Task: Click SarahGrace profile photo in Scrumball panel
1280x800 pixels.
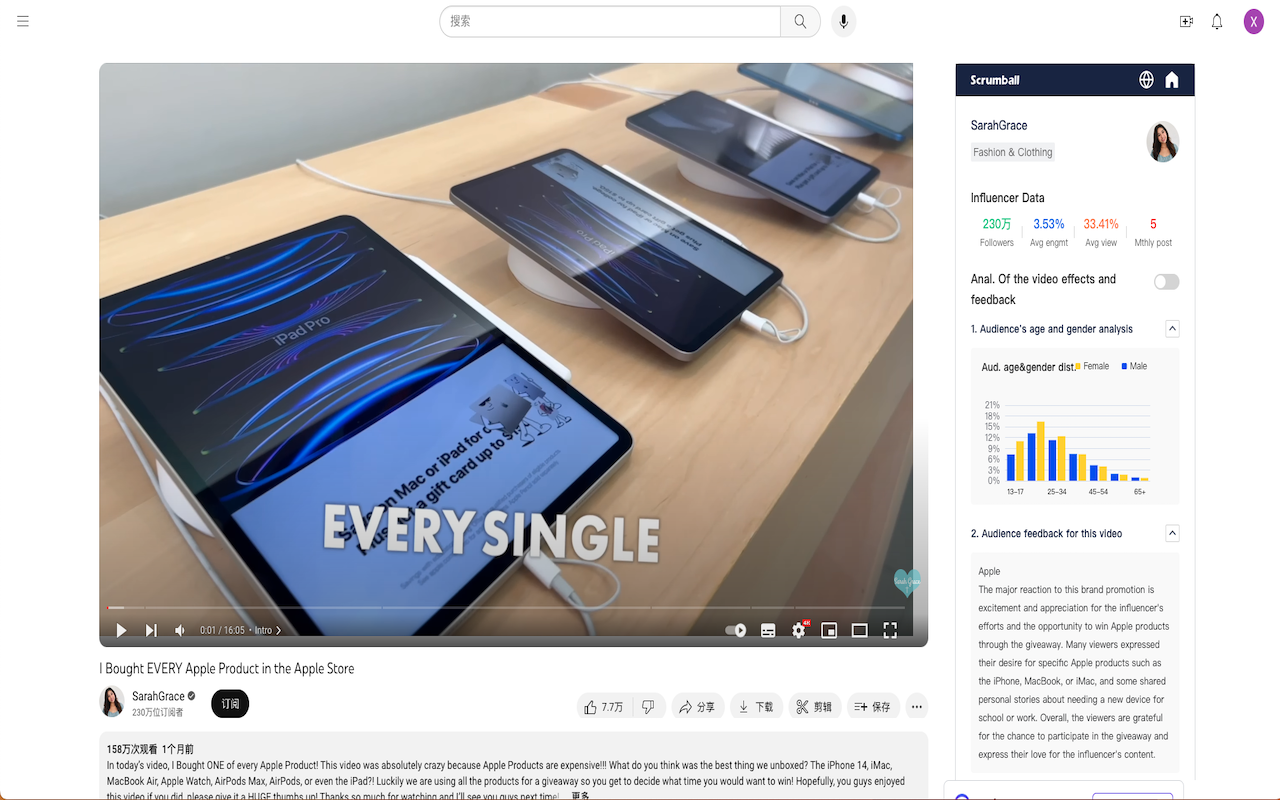Action: [1163, 142]
